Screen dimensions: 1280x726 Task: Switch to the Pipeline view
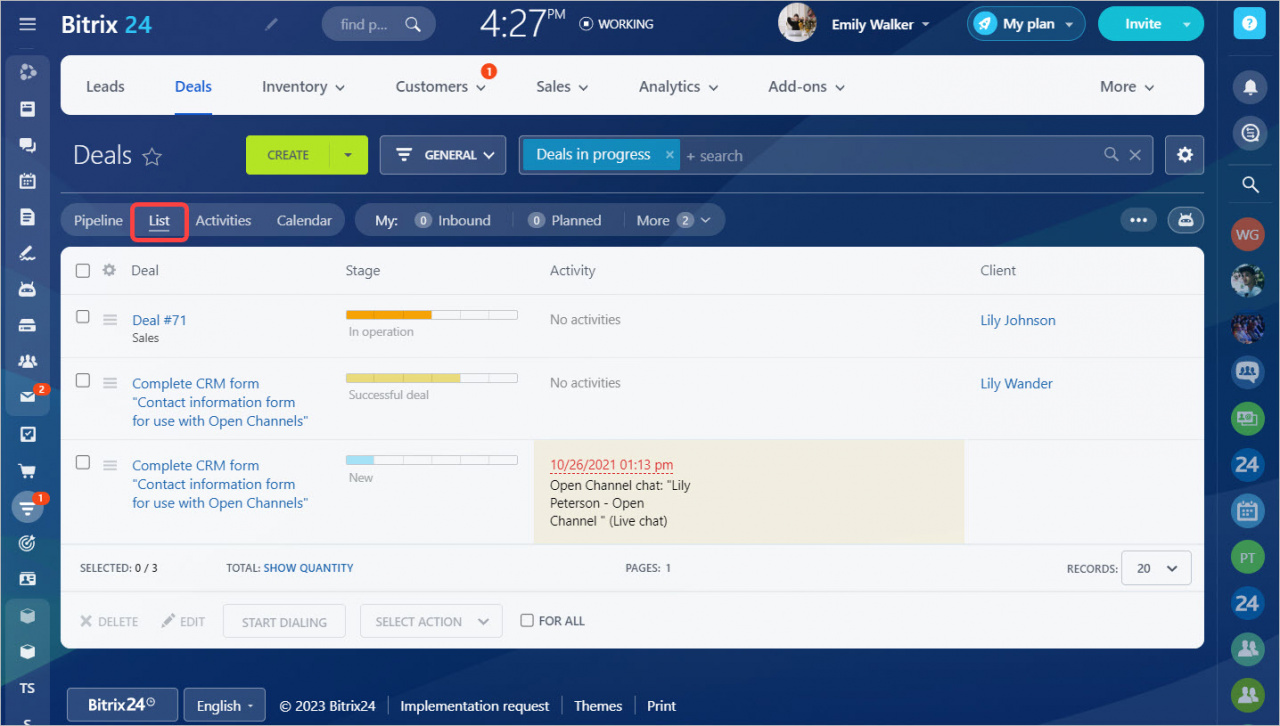98,220
